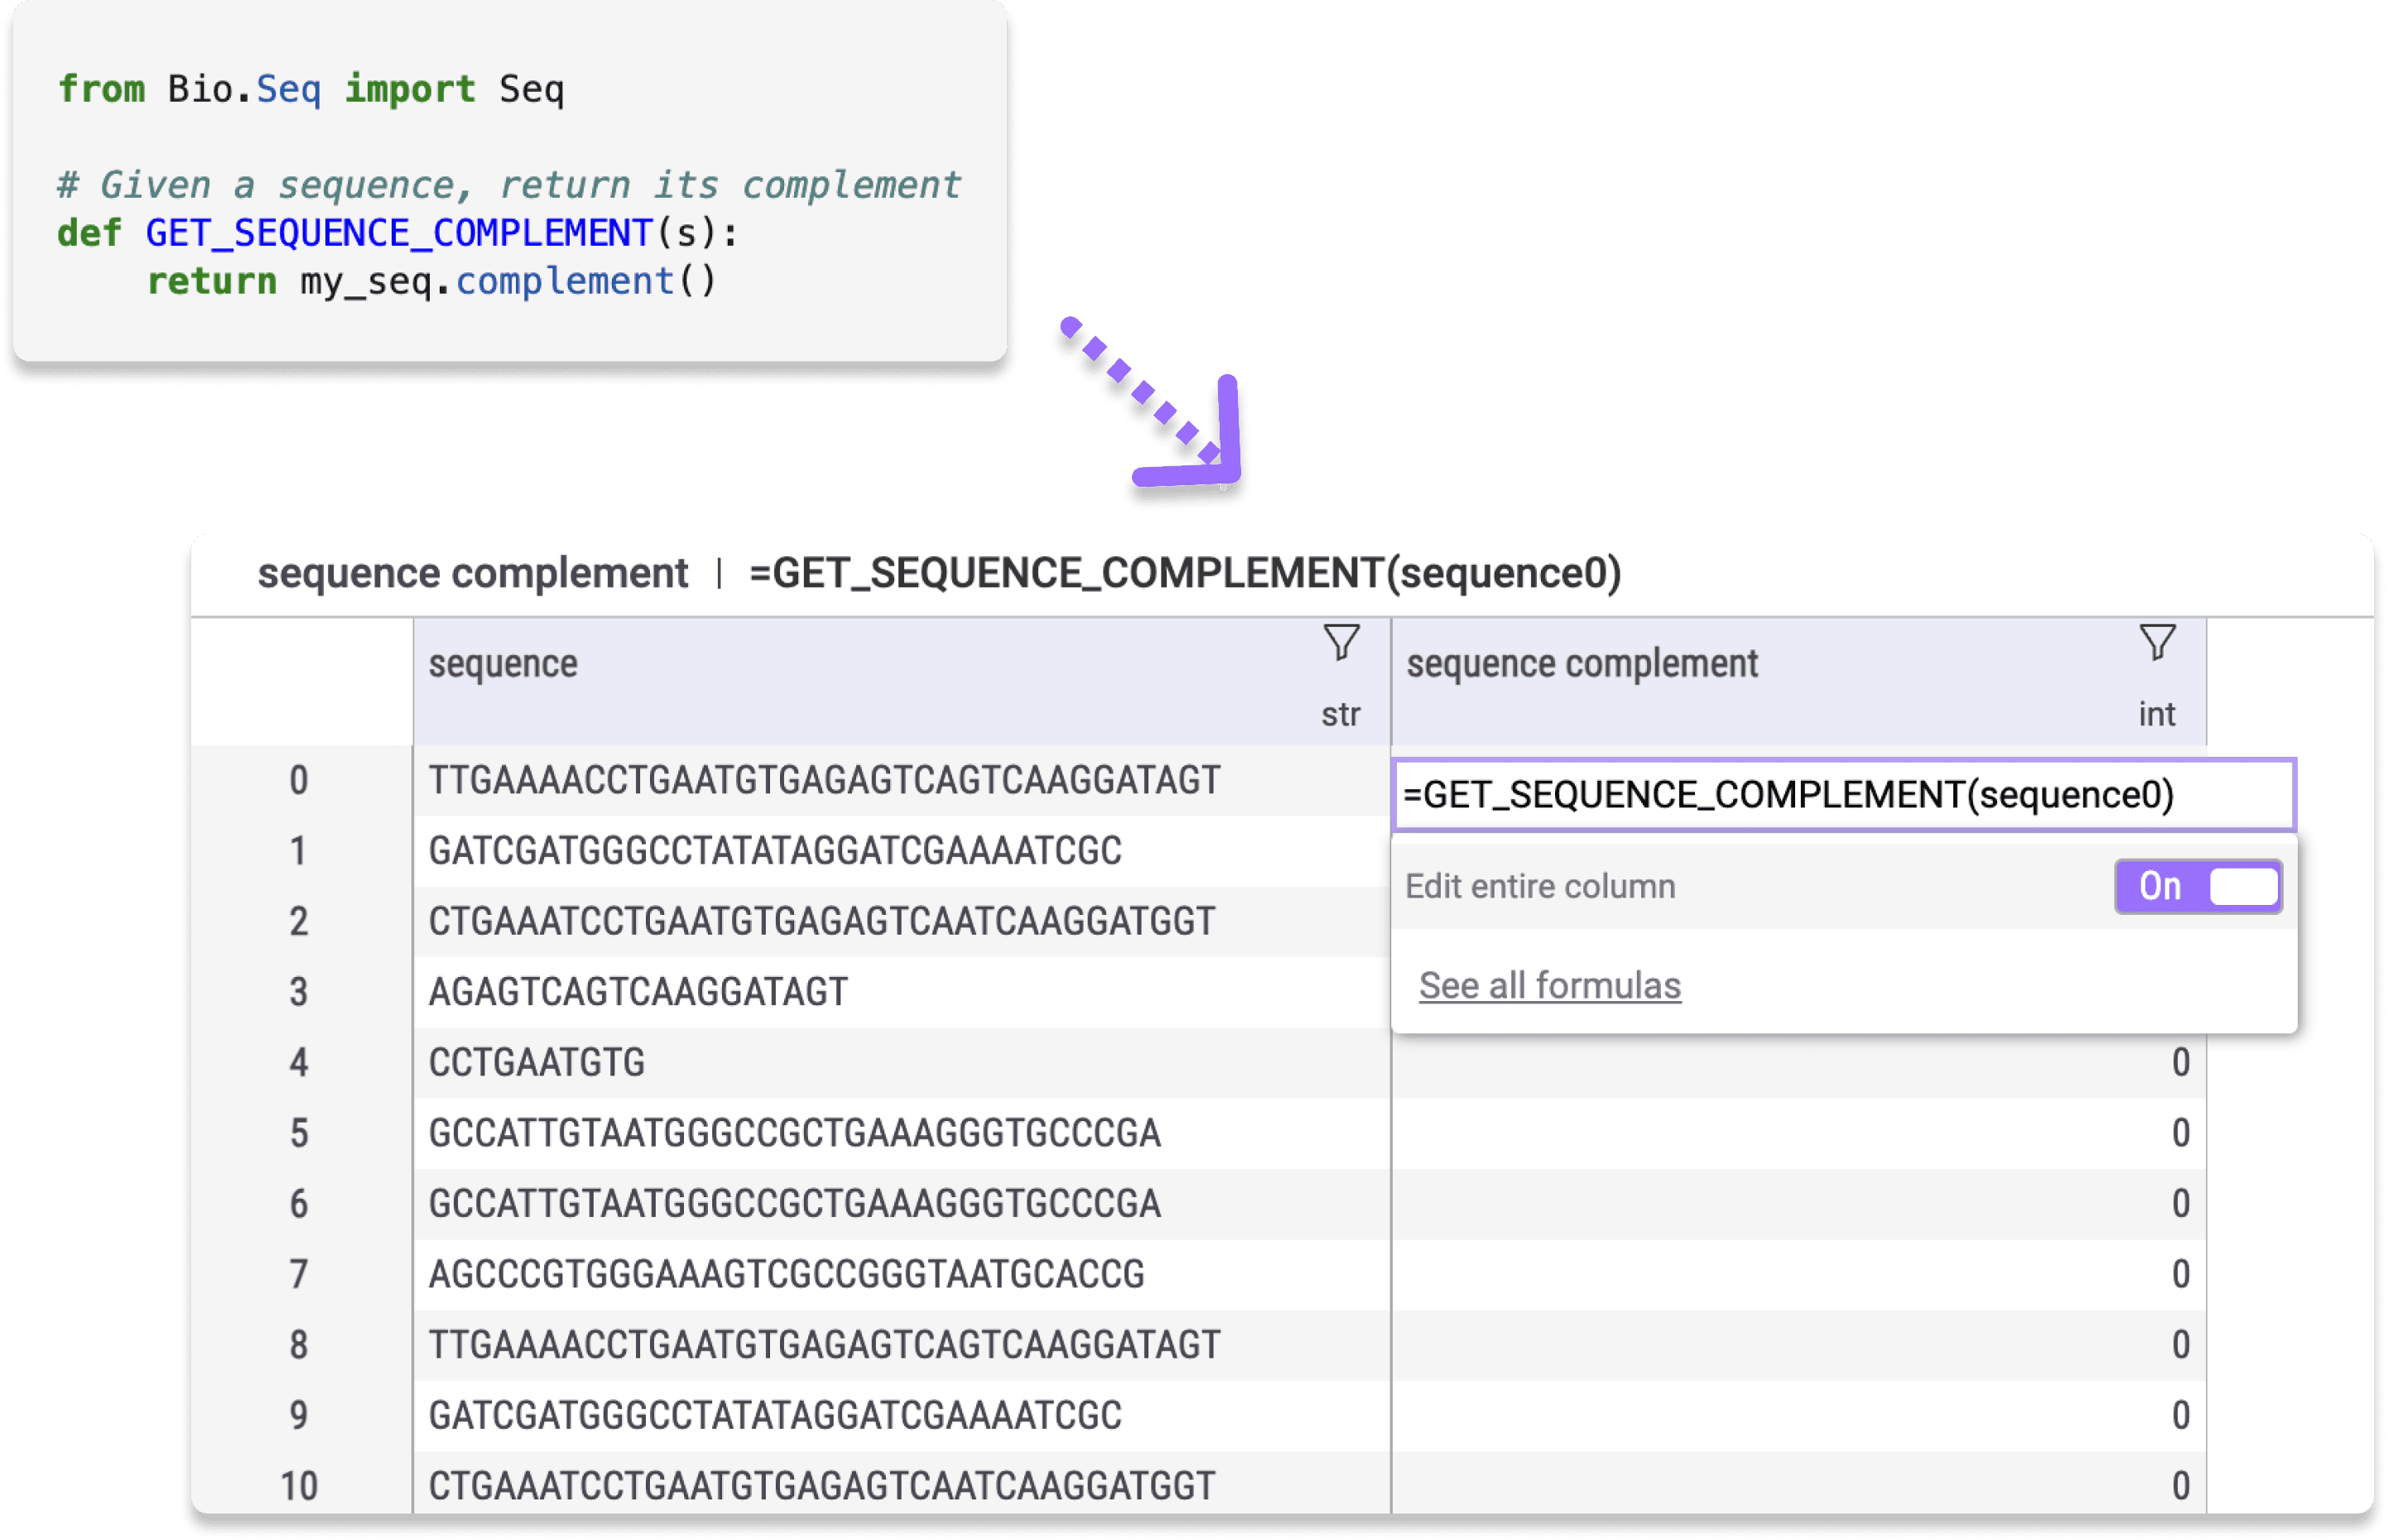
Task: Click Edit entire column label
Action: 1540,886
